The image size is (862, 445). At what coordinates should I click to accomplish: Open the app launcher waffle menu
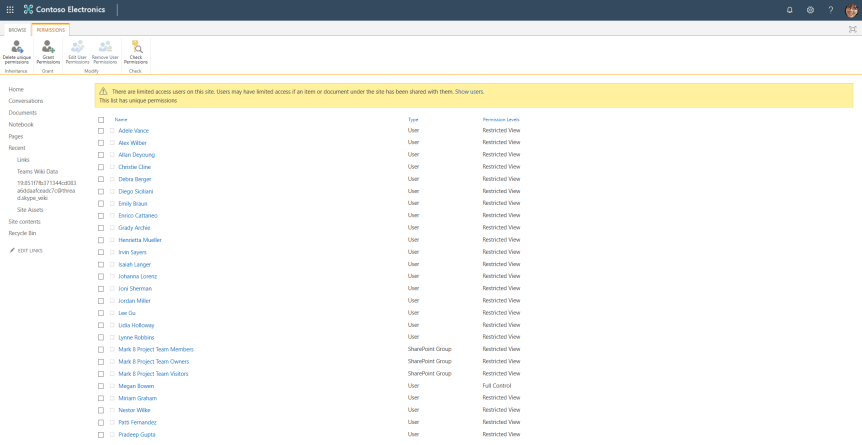(10, 10)
